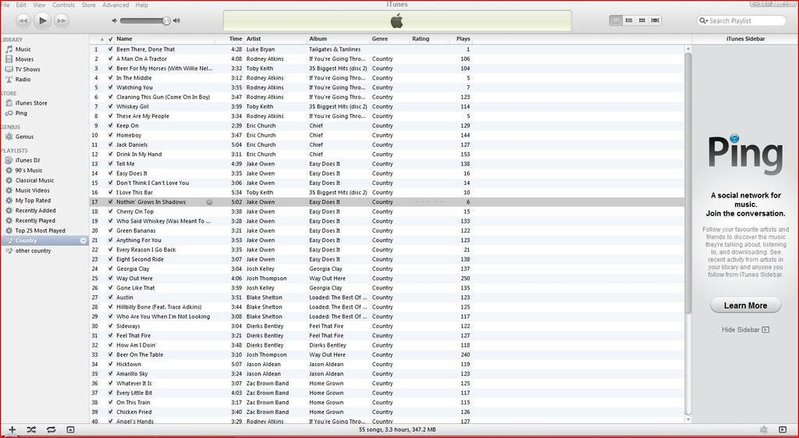Open the Movies library

tap(24, 59)
